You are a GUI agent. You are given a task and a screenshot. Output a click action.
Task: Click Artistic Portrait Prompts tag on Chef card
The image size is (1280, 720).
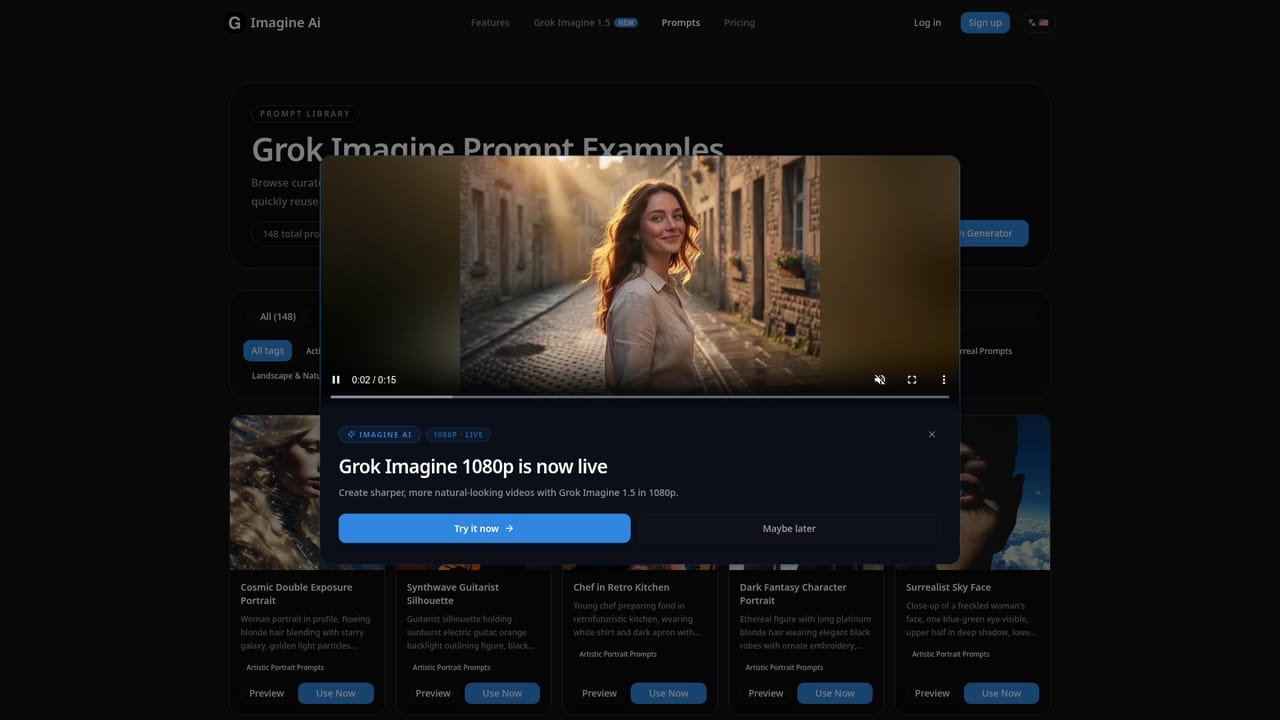click(618, 654)
